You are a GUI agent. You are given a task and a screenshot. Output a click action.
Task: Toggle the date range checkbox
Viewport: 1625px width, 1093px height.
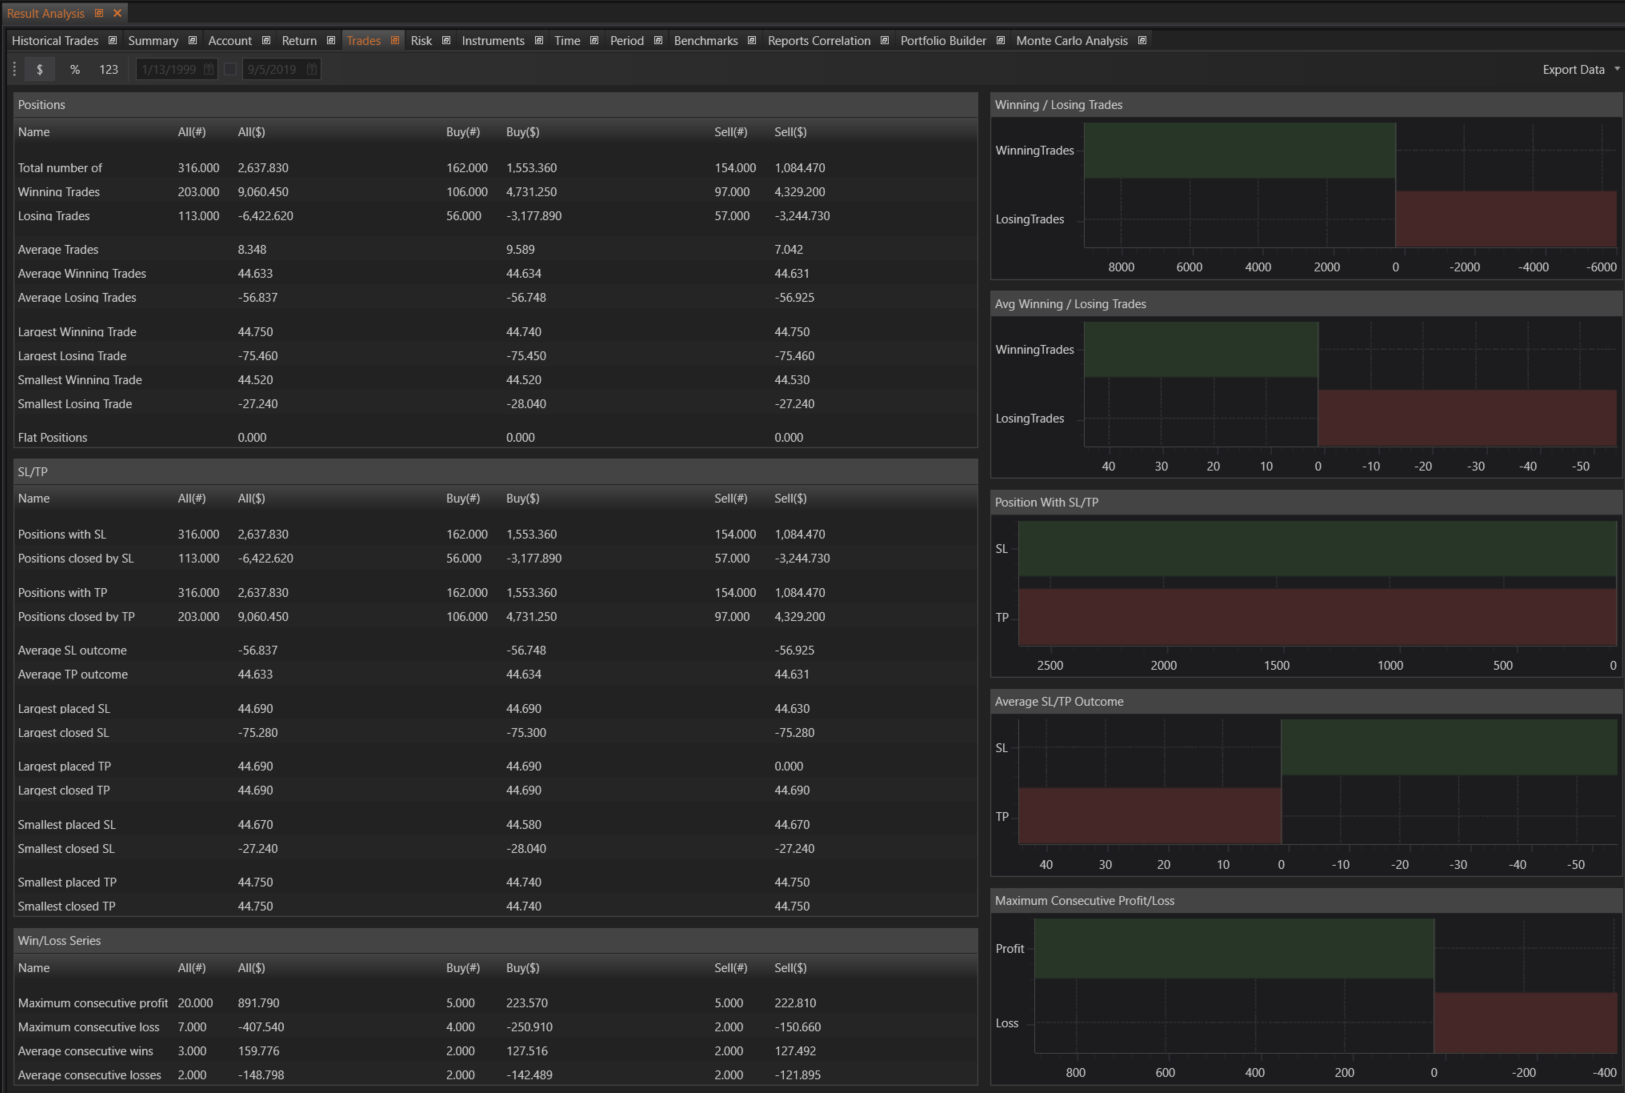230,69
